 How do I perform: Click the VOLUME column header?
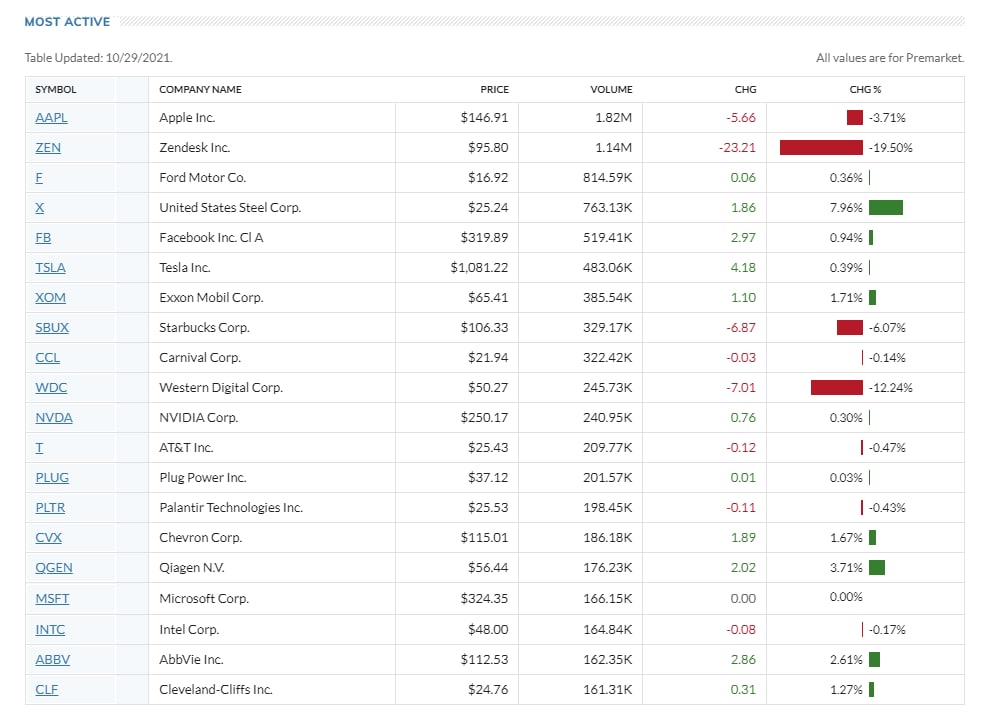pos(611,90)
